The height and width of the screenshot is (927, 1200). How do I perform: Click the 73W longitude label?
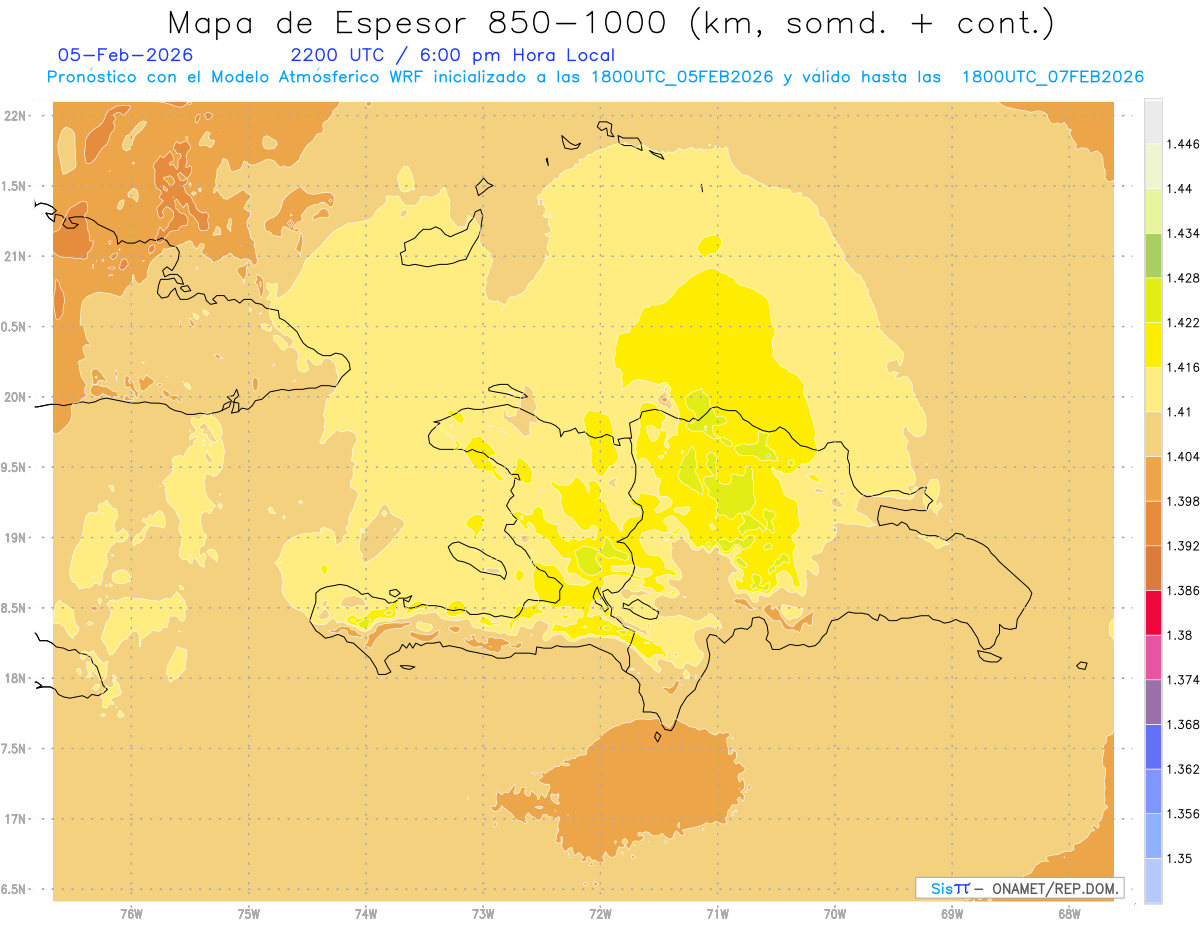click(x=482, y=914)
